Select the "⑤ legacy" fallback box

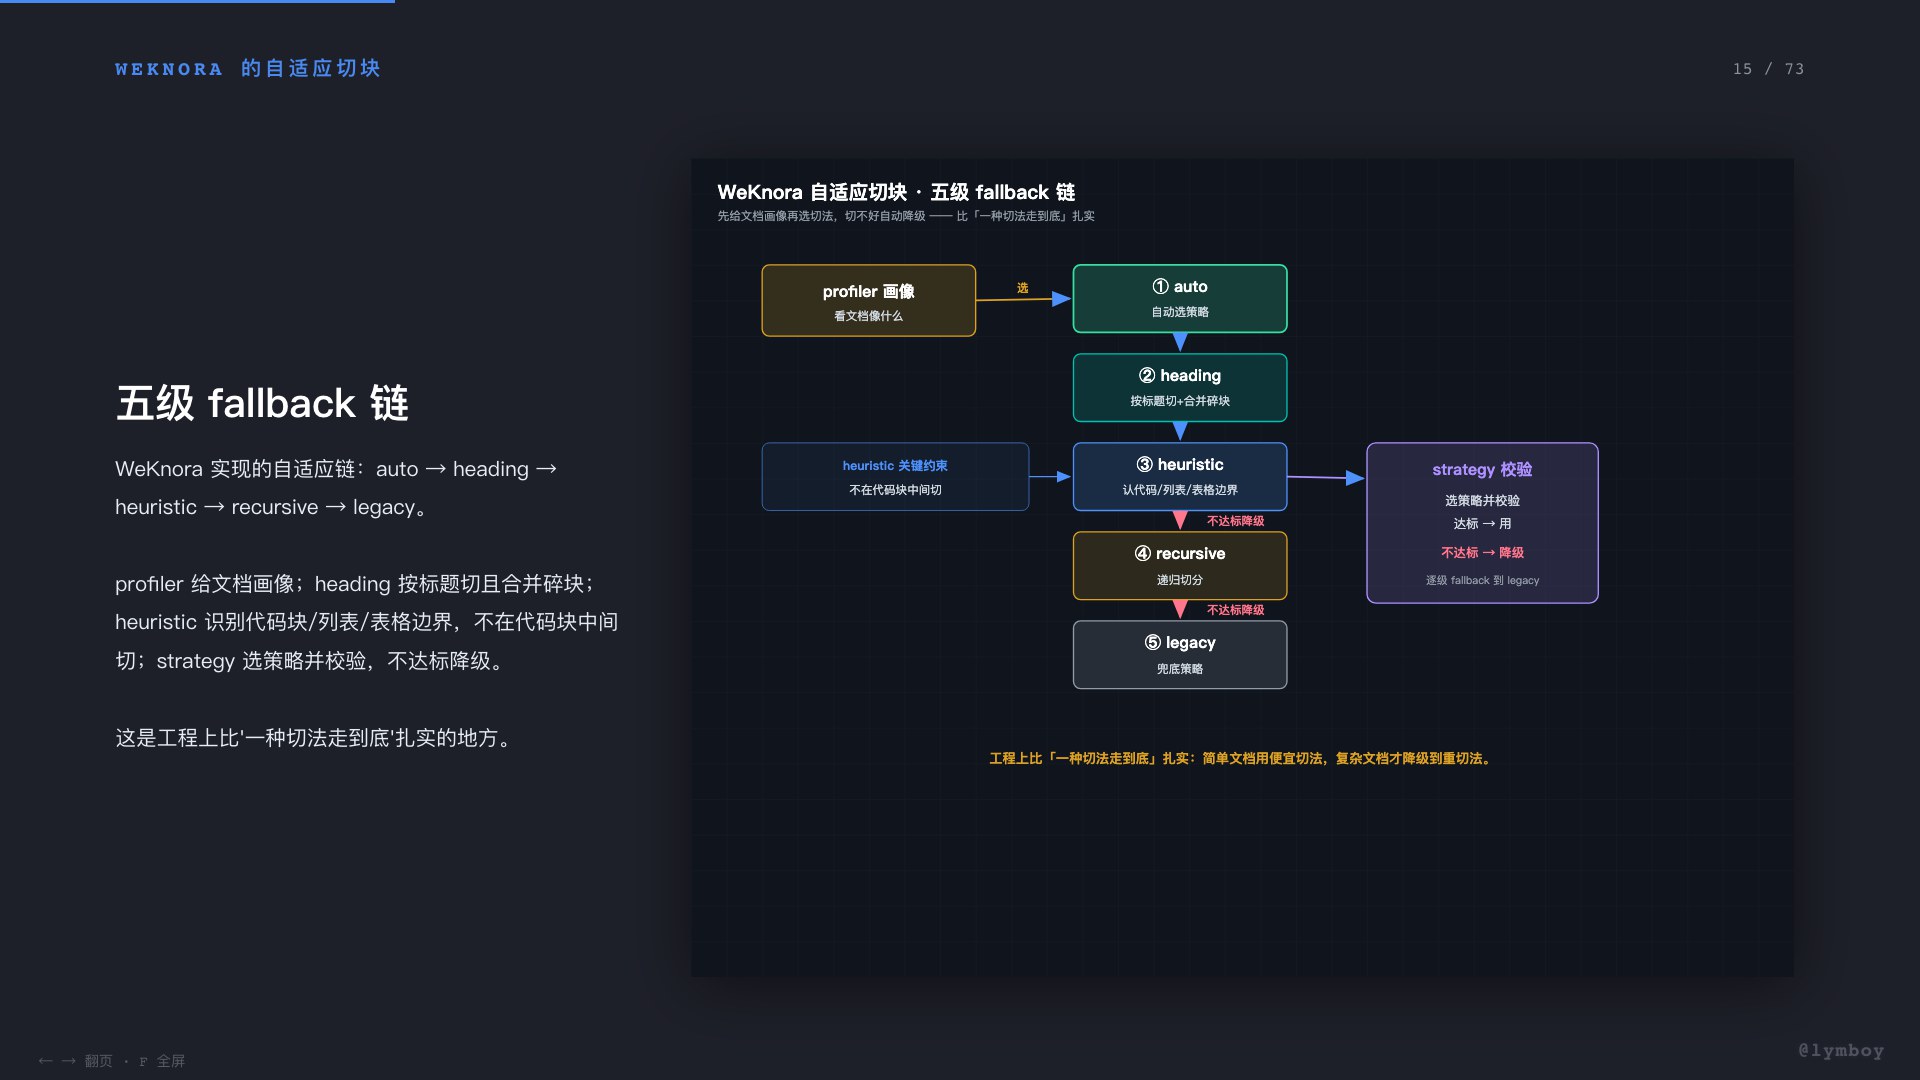tap(1180, 654)
